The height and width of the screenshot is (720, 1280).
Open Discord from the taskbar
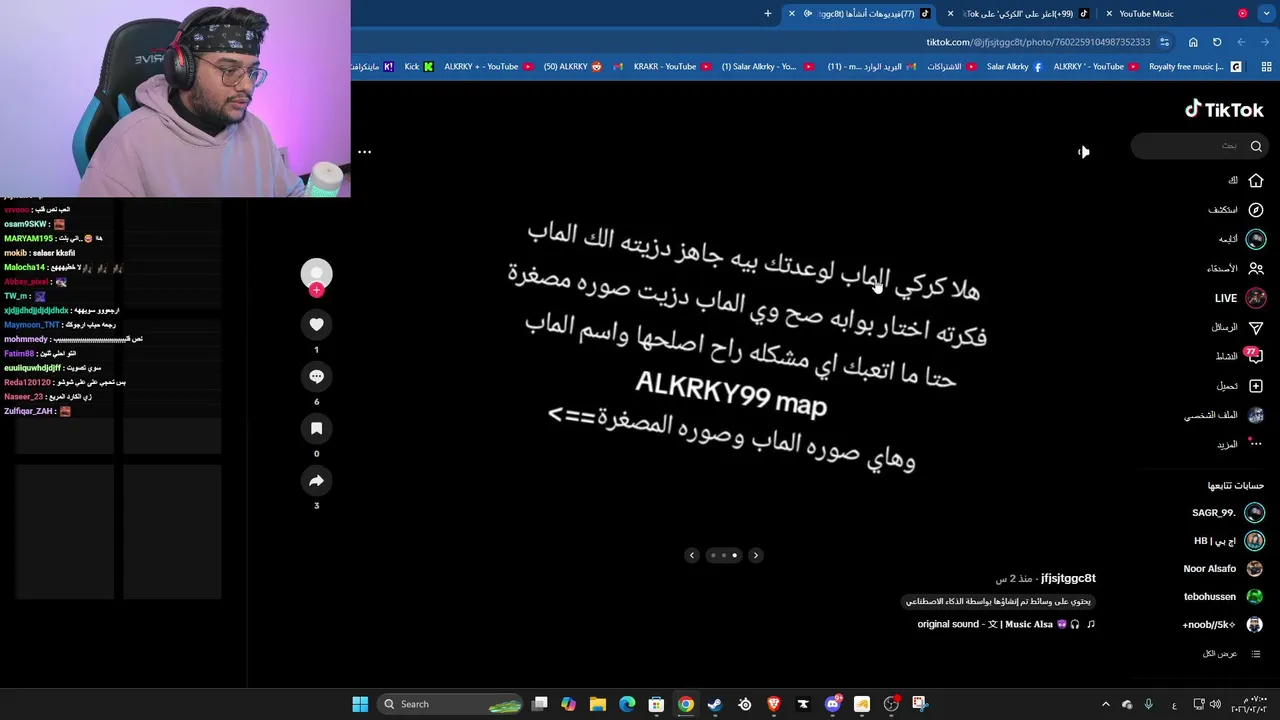coord(832,704)
